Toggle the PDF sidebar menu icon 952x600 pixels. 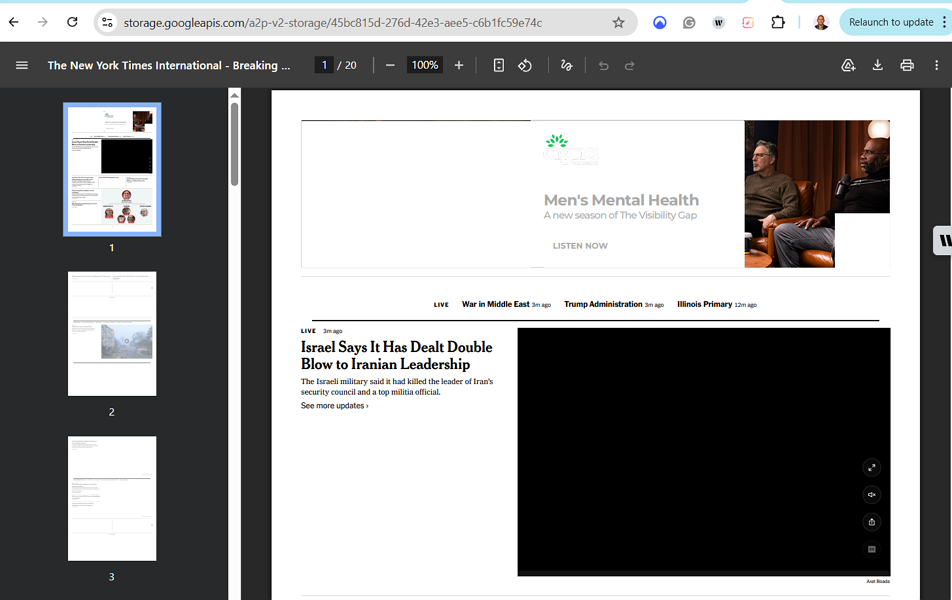click(21, 66)
